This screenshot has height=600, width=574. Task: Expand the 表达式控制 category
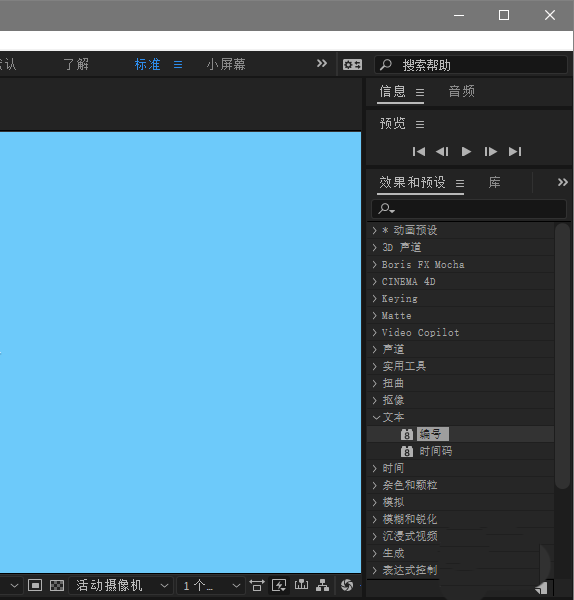375,571
